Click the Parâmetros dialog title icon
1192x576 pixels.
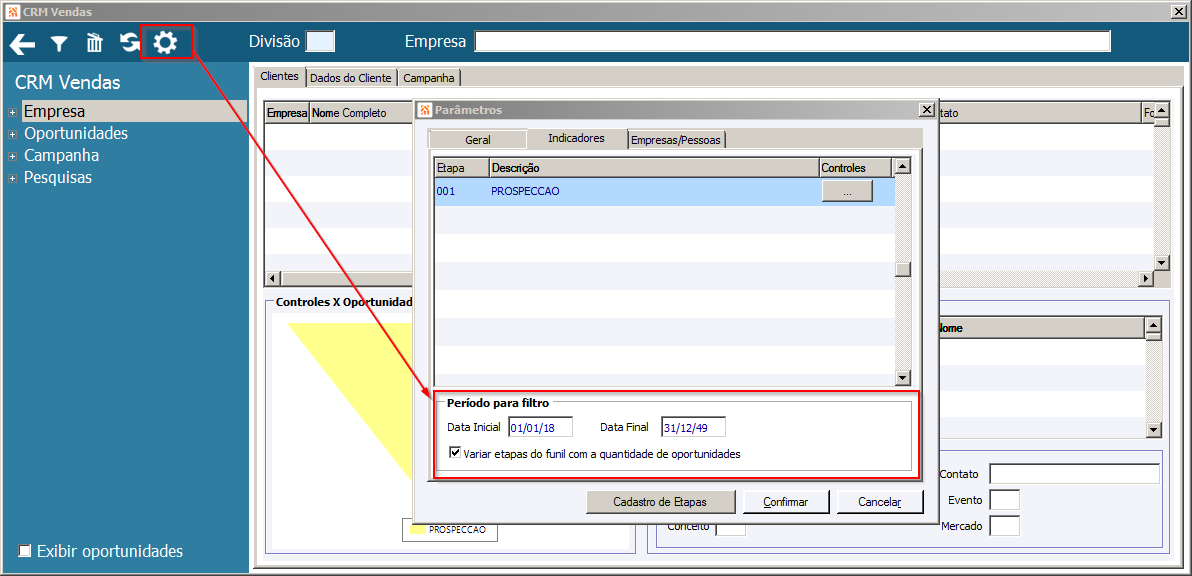[425, 110]
